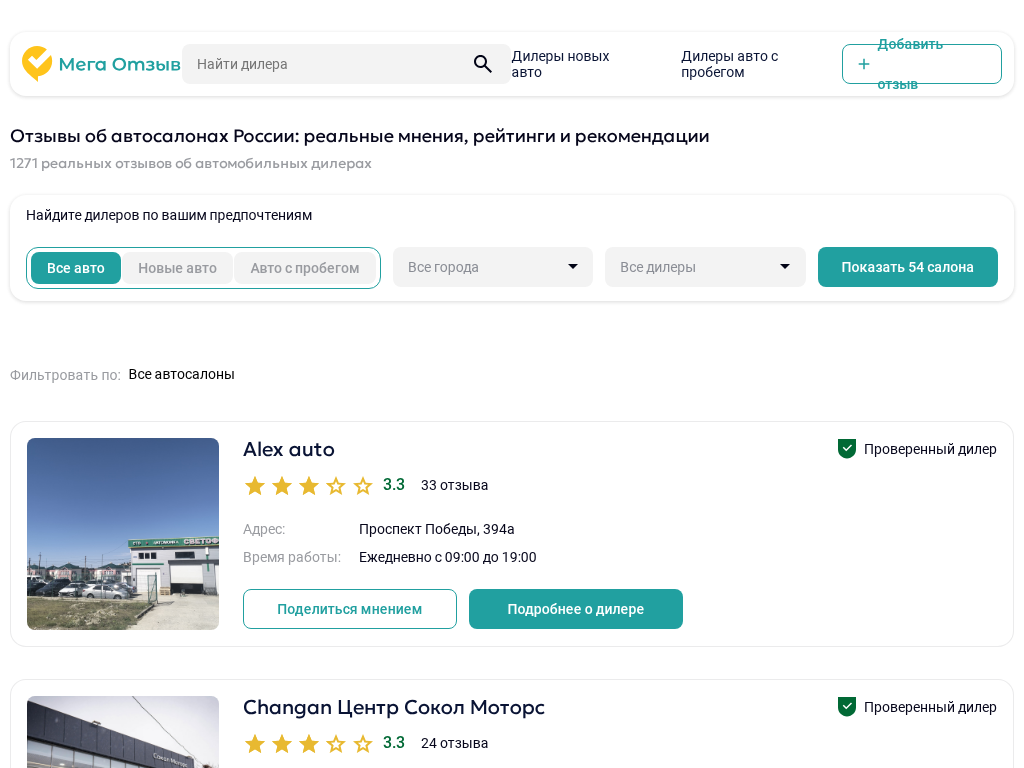This screenshot has width=1024, height=768.
Task: Click the Добавить отзыв button
Action: 921,64
